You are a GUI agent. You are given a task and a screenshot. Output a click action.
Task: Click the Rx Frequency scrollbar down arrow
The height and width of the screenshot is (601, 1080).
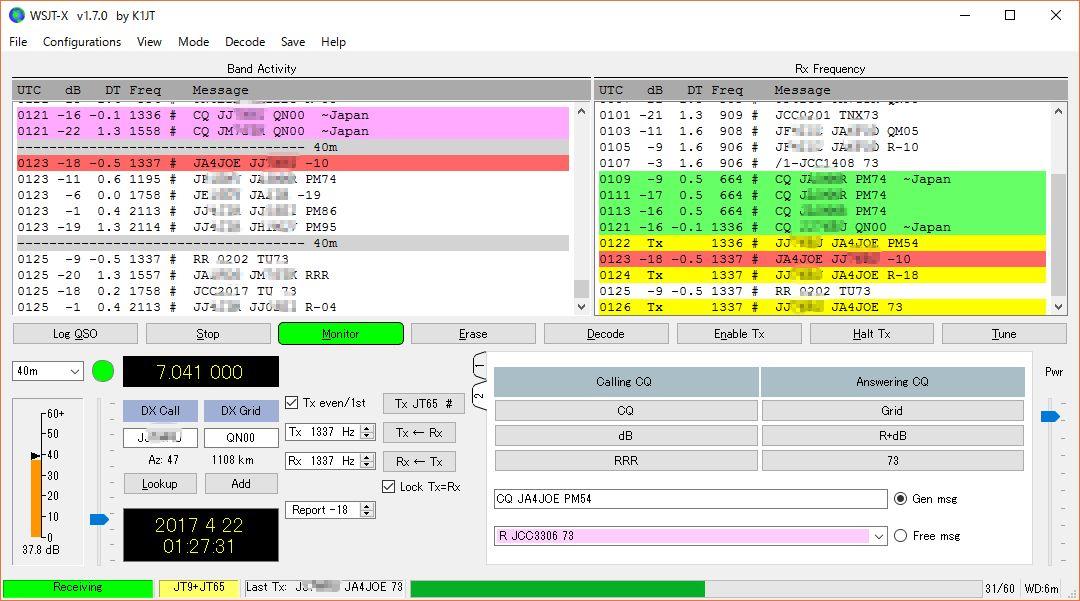1059,307
